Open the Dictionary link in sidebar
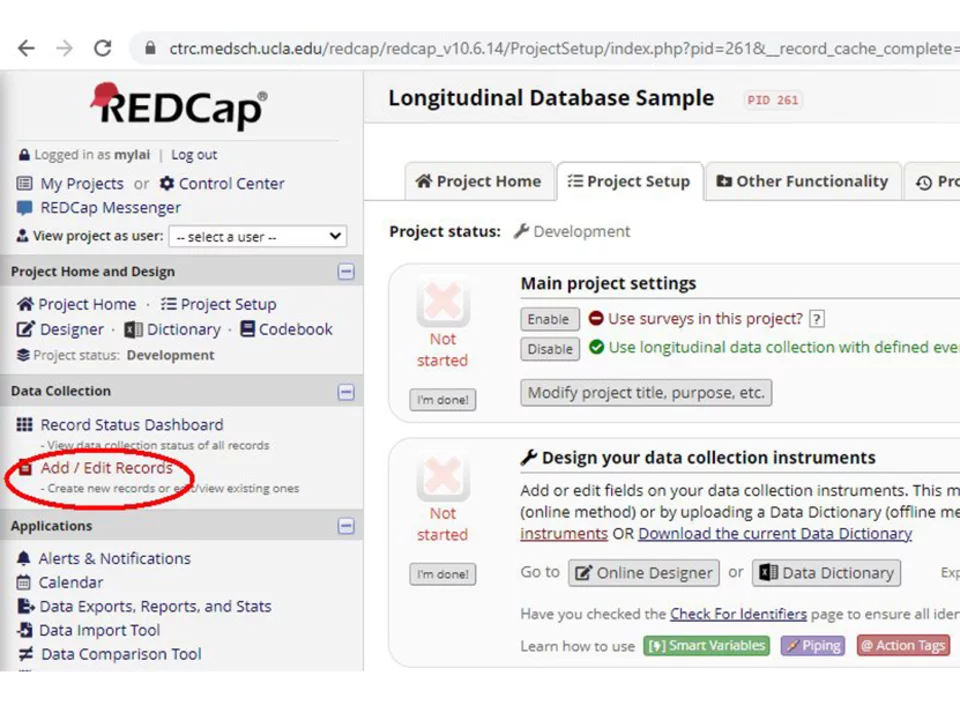 coord(184,329)
